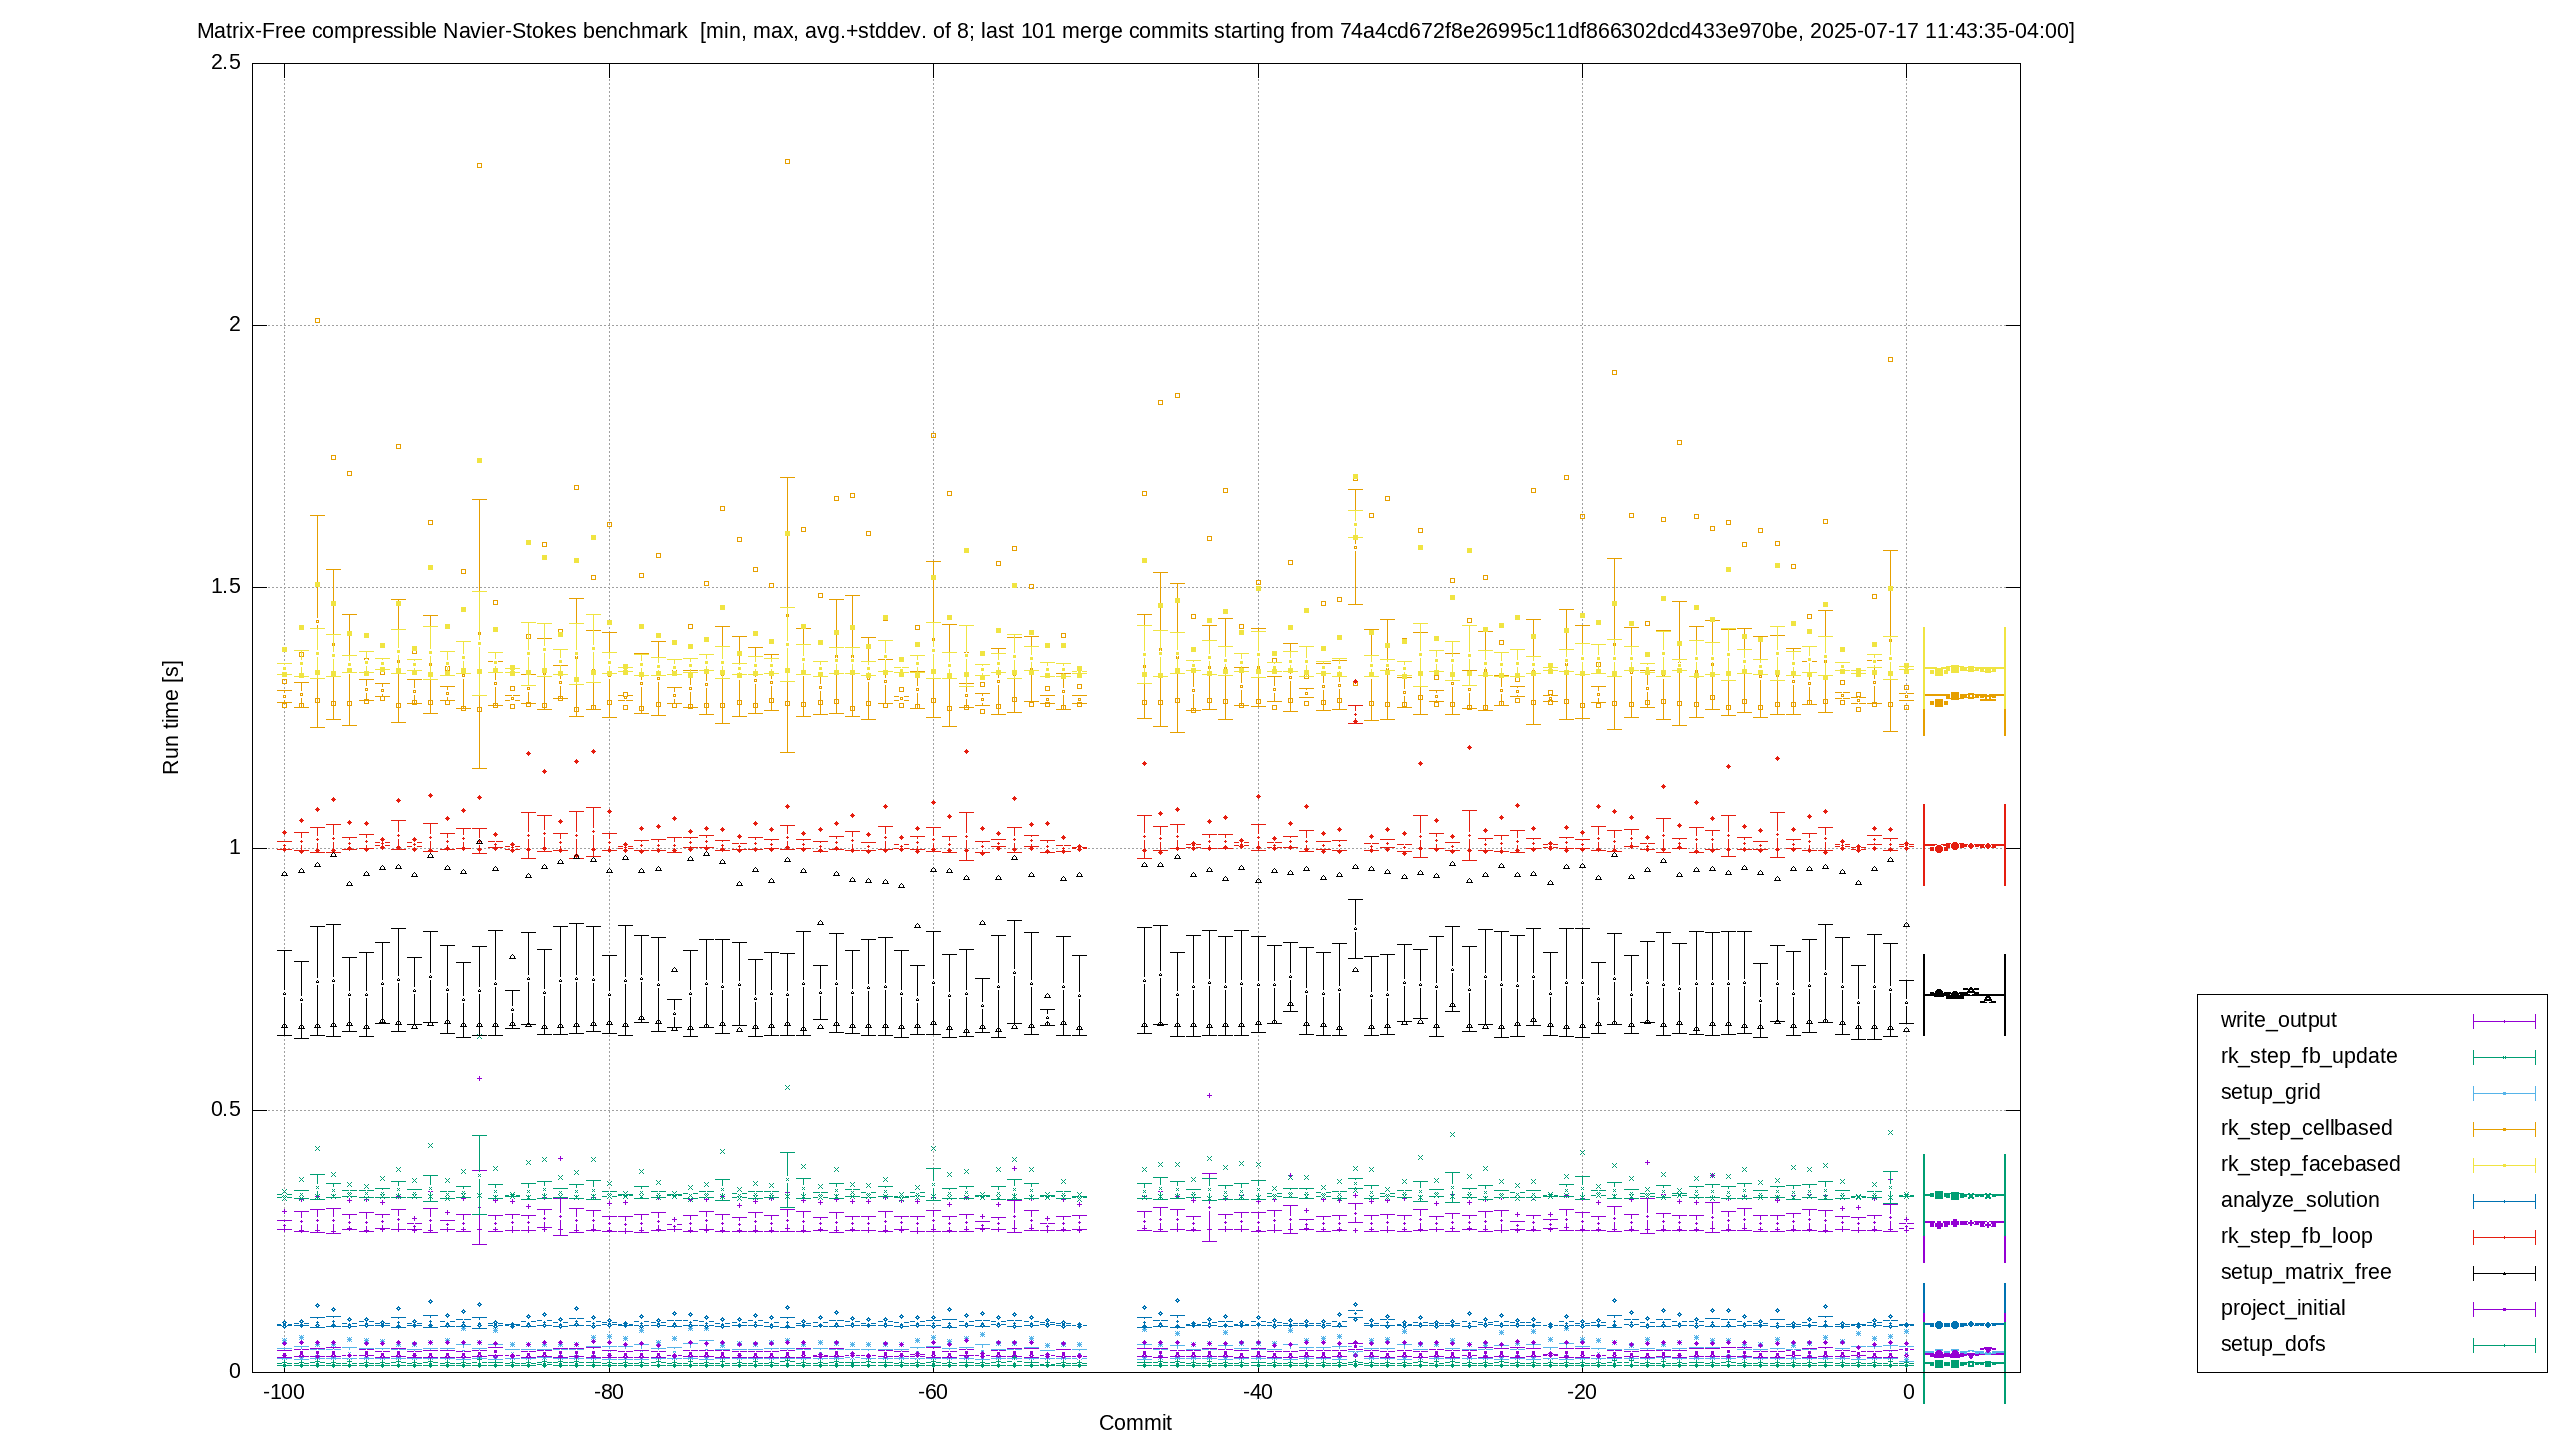
Task: Select the rk_step_fb_update legend label
Action: pyautogui.click(x=2309, y=1056)
